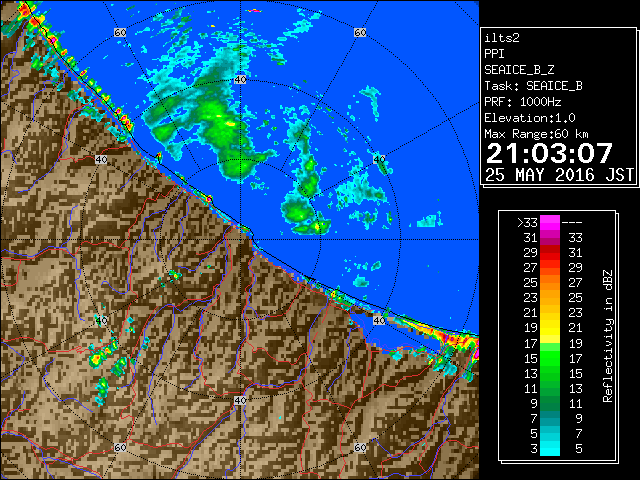Click the 40 km ring label due south
The image size is (640, 480).
tap(240, 400)
